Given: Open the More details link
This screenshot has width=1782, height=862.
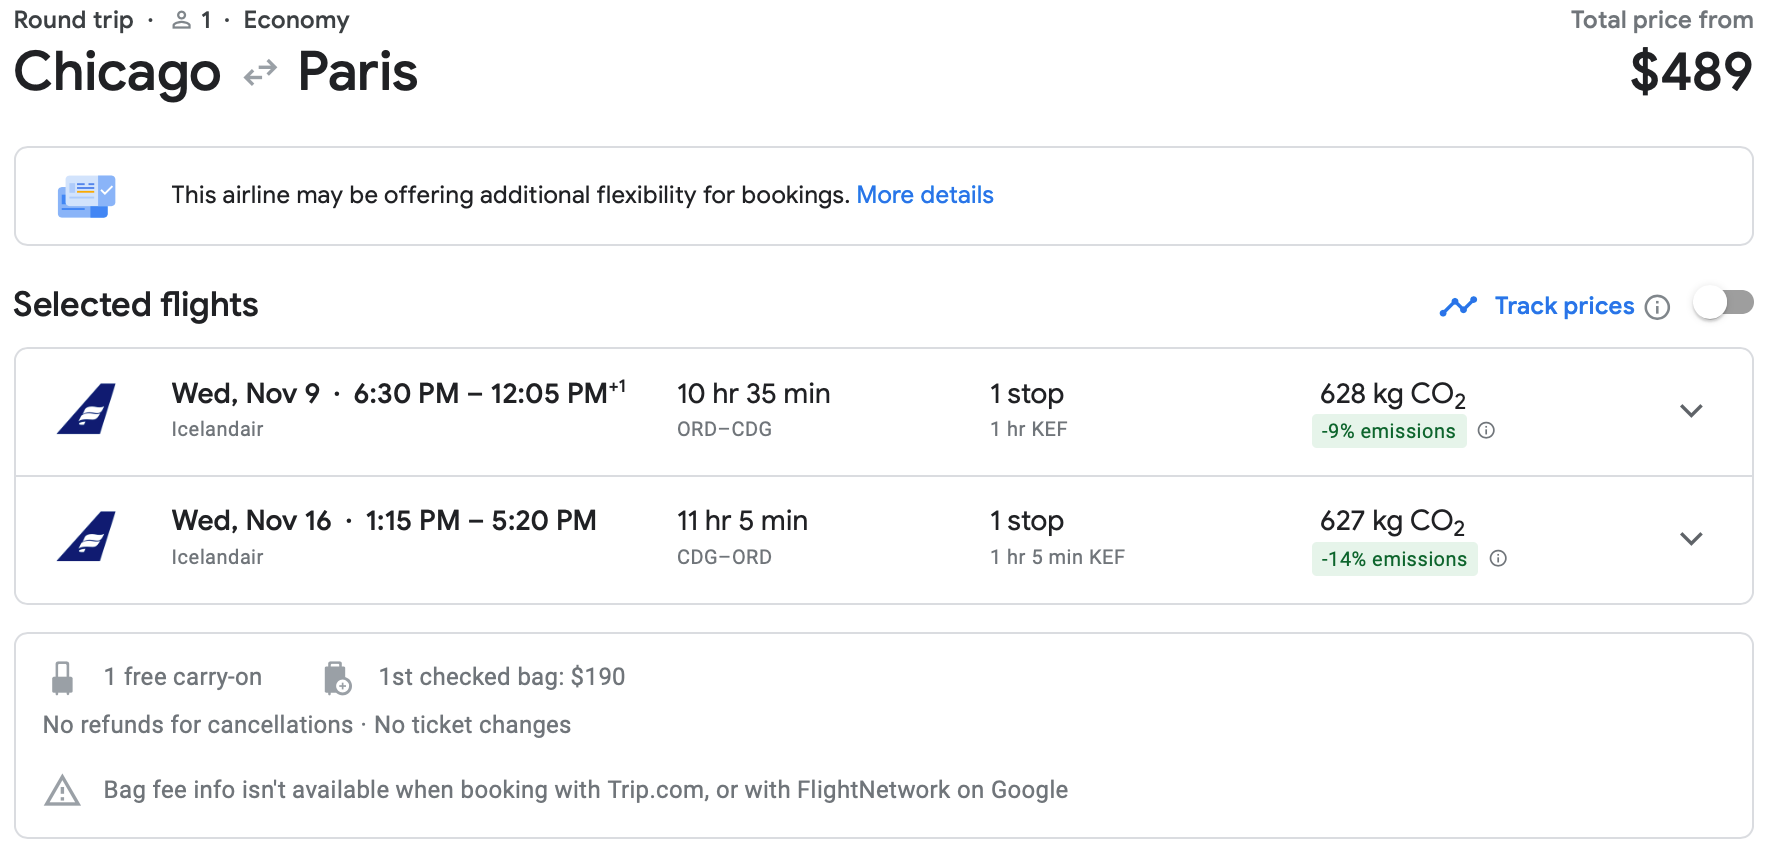Looking at the screenshot, I should tap(924, 195).
